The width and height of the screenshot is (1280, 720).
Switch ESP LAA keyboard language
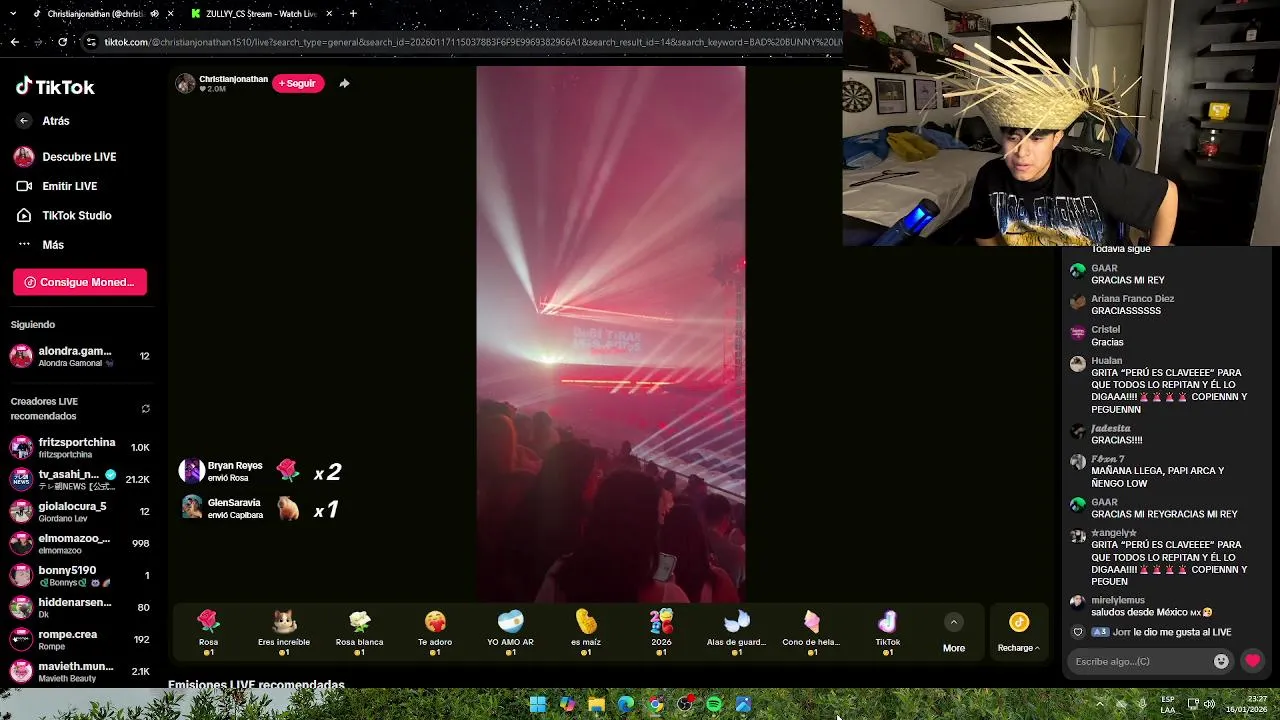(1168, 704)
